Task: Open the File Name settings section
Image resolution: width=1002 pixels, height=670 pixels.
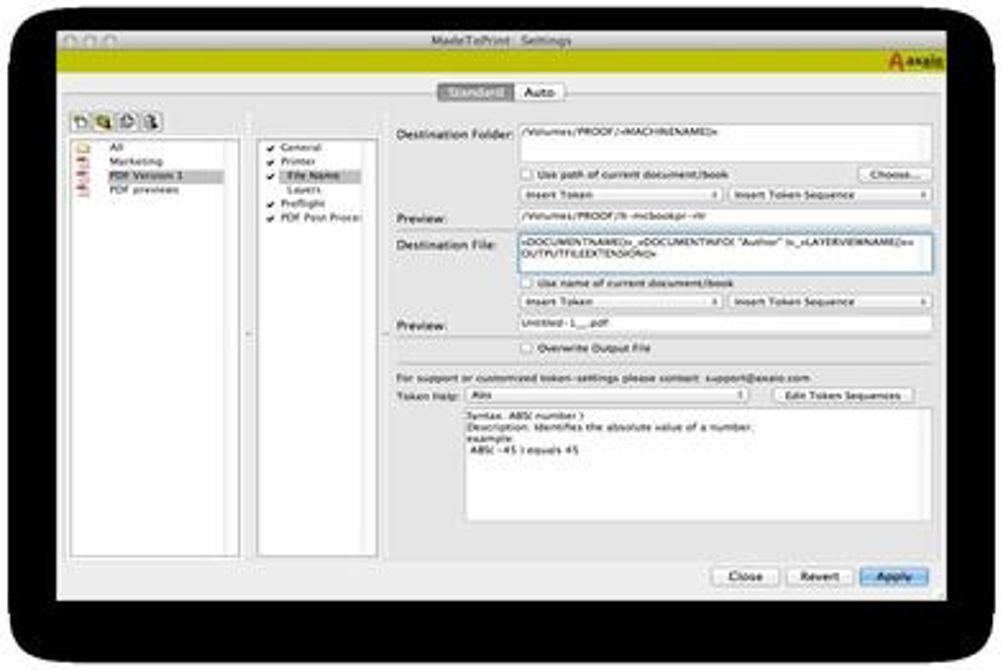Action: pos(313,176)
